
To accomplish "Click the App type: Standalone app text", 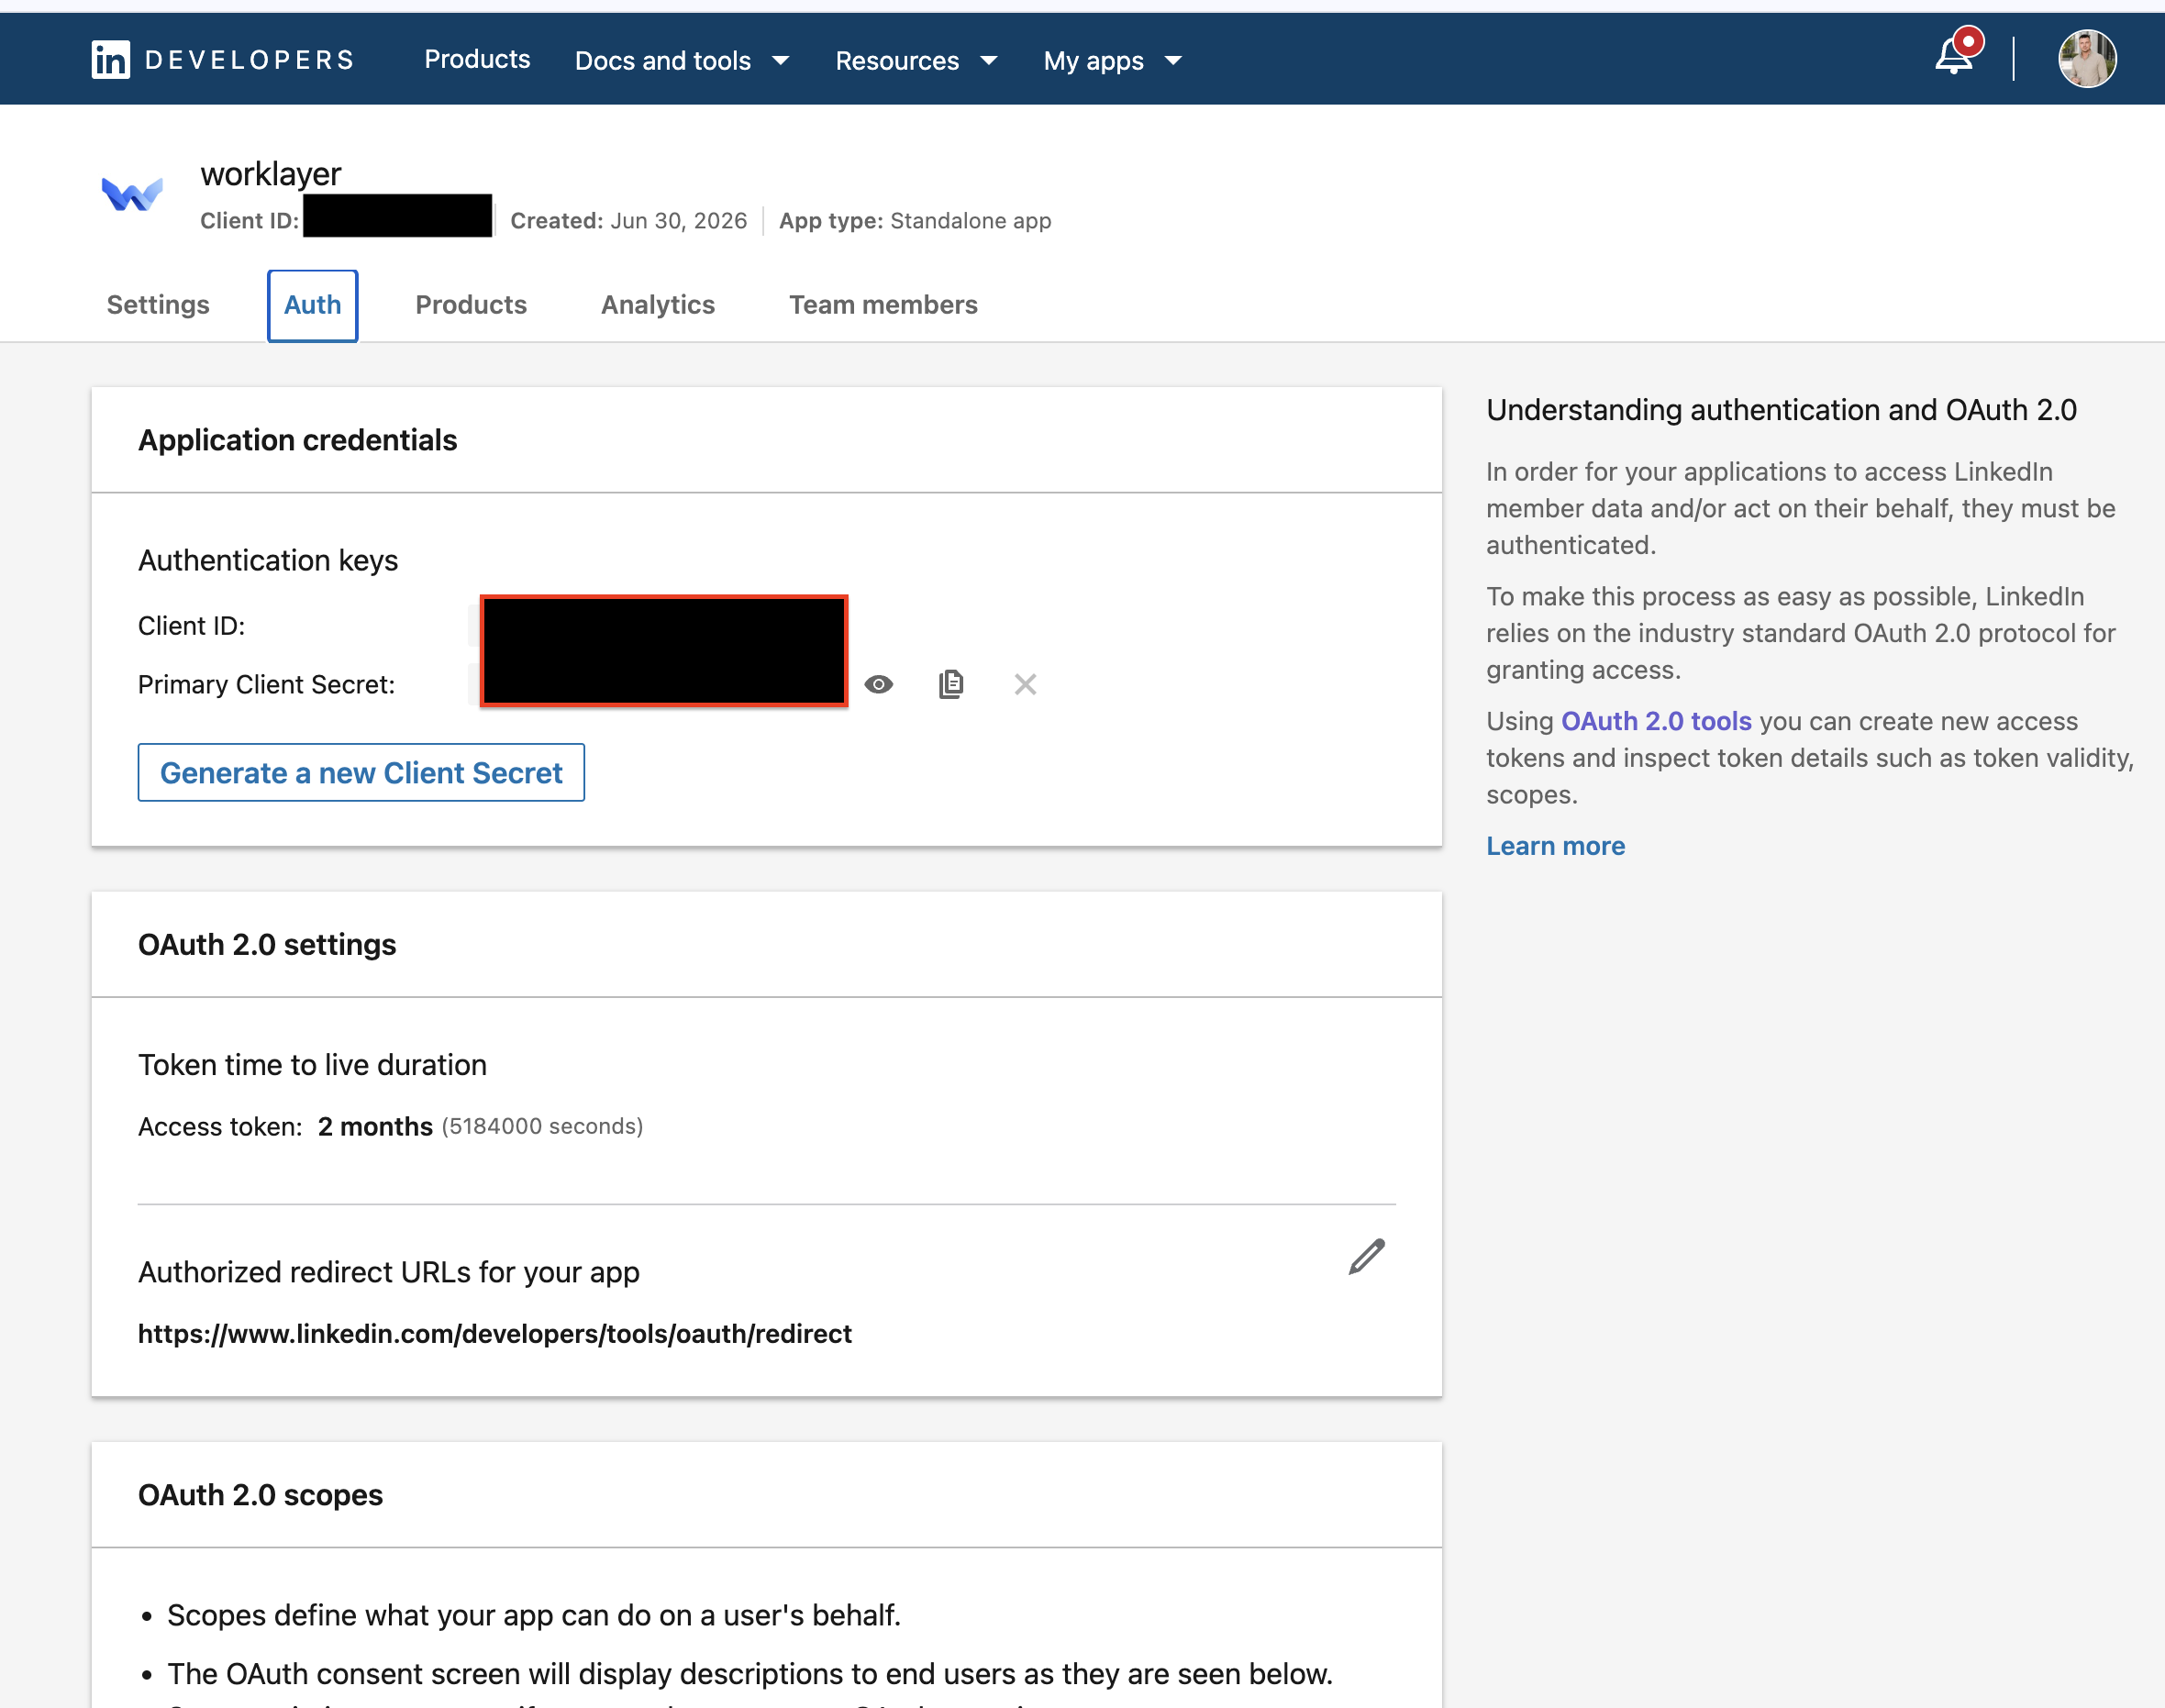I will coord(915,220).
